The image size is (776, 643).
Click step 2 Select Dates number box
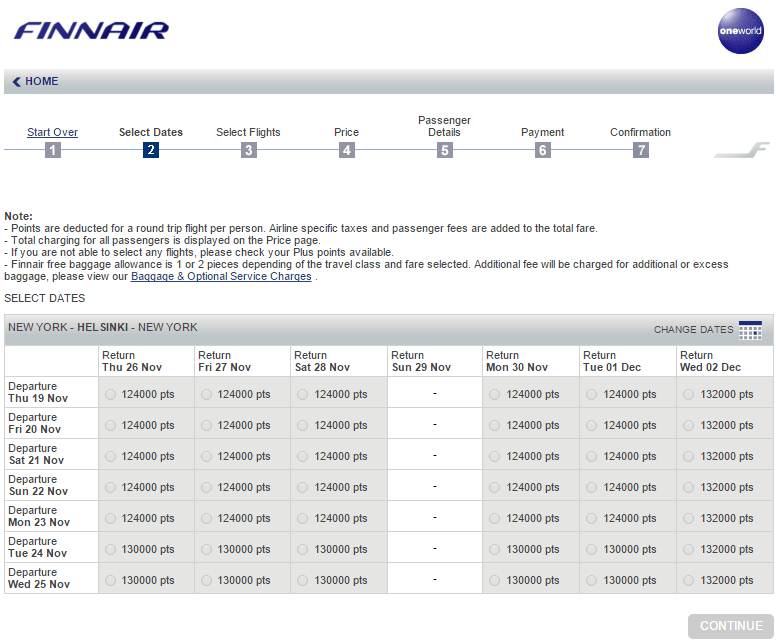pos(151,150)
